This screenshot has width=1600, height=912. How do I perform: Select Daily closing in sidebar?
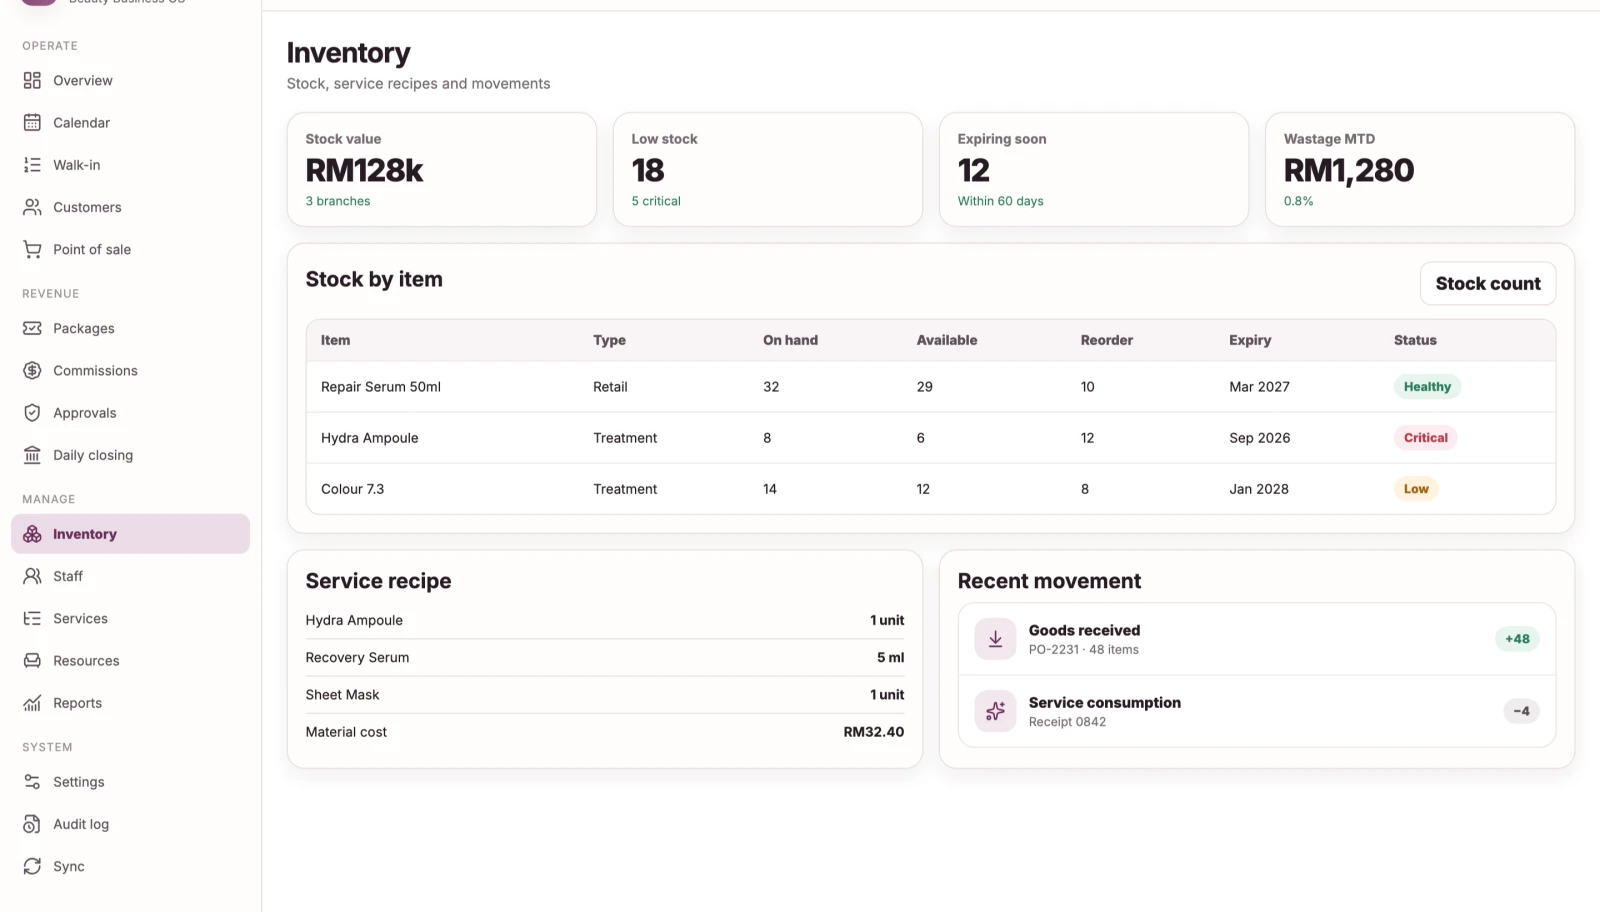click(x=130, y=455)
